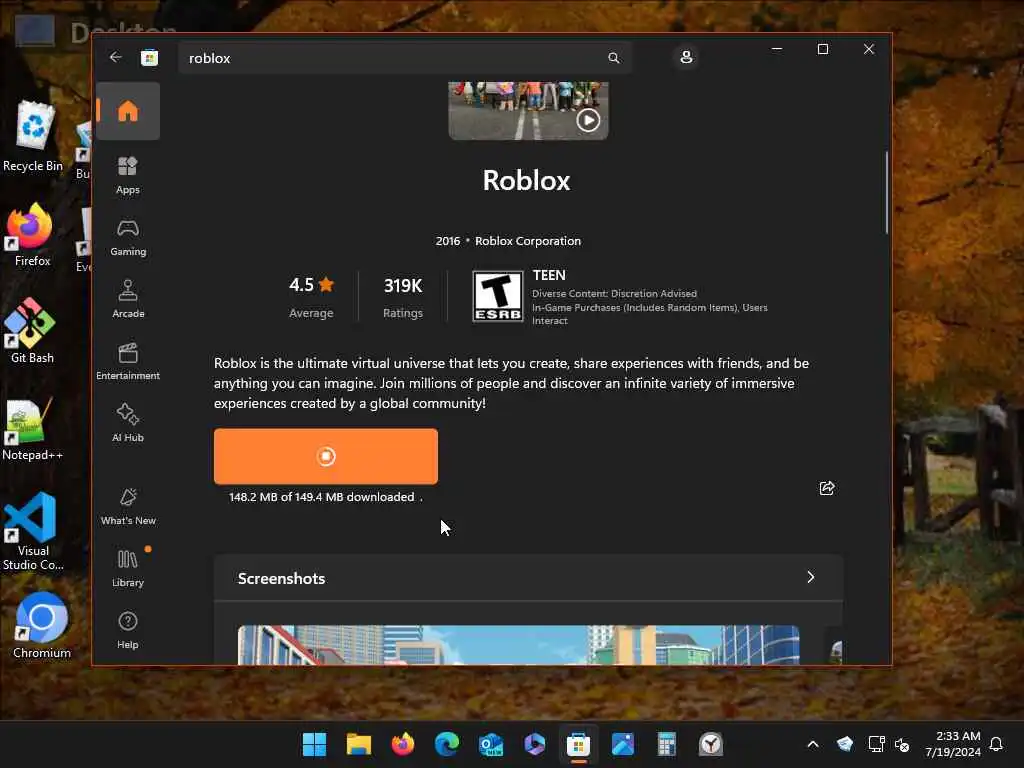
Task: Click the ESRB Teen rating badge
Action: [498, 296]
